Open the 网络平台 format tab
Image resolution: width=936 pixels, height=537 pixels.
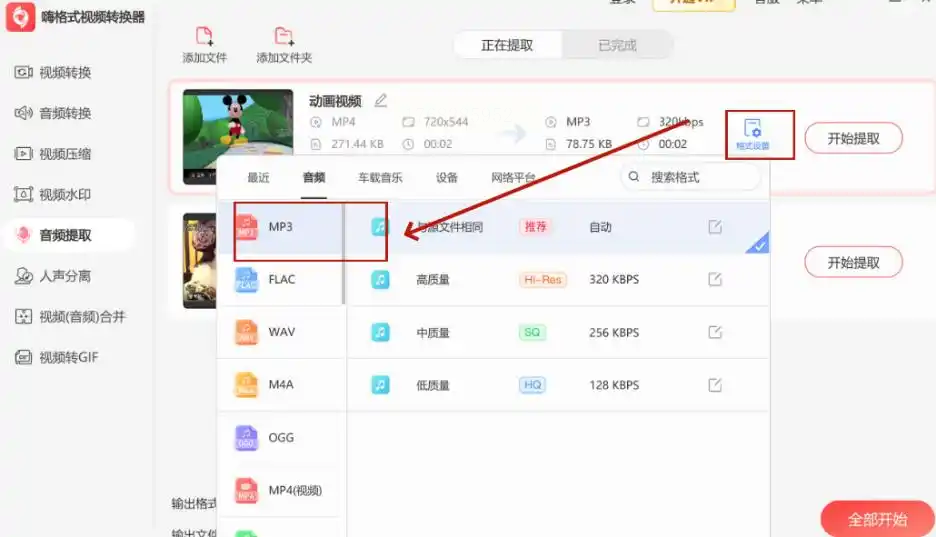tap(513, 177)
